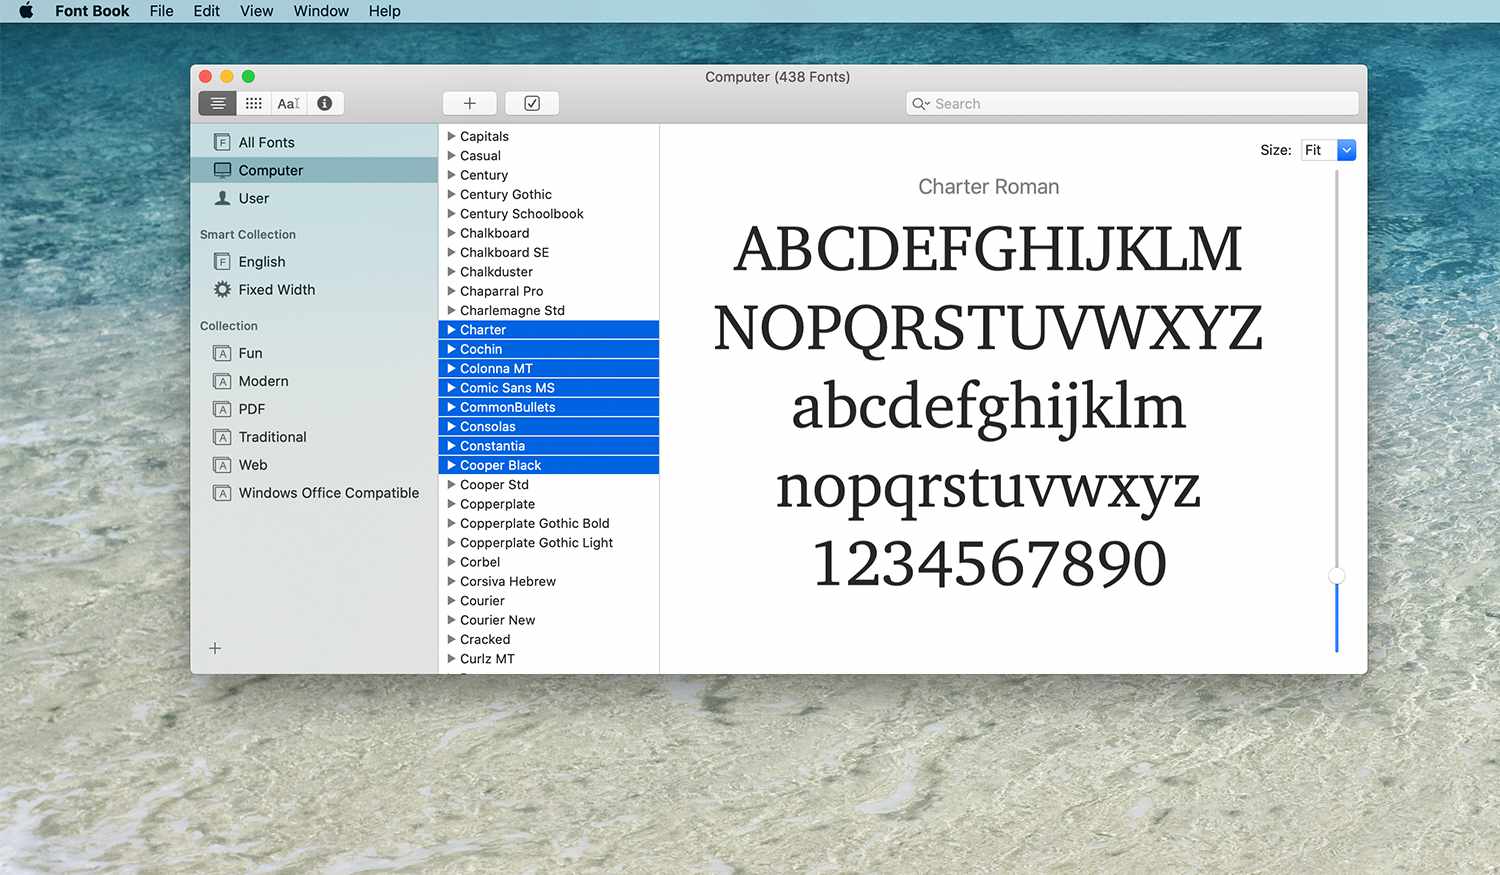The height and width of the screenshot is (875, 1500).
Task: Add a new font with plus button
Action: 470,103
